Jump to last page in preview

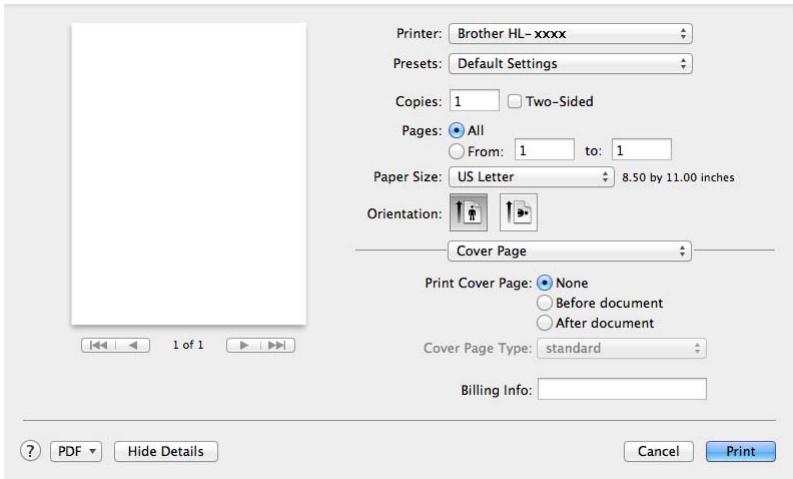point(277,345)
